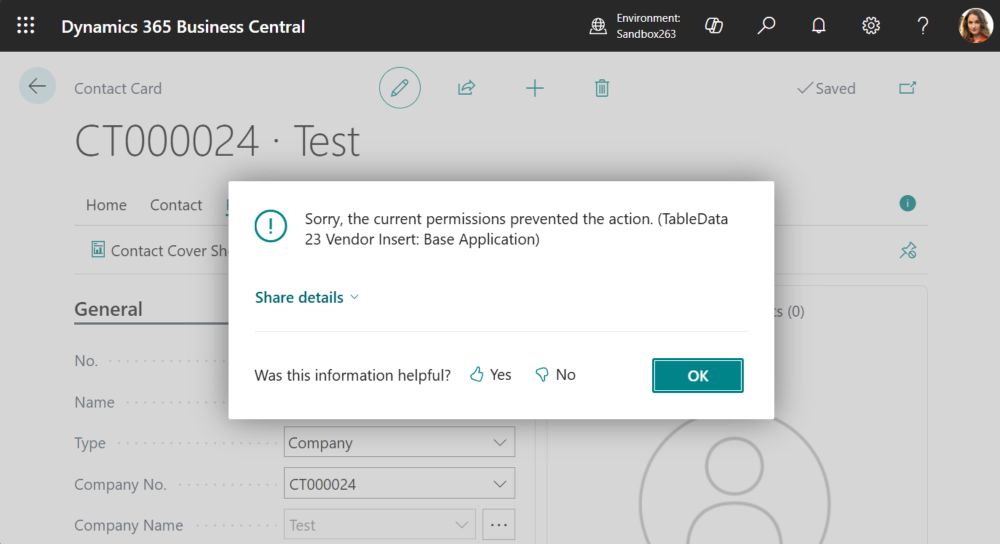Screen dimensions: 1000x544
Task: Click the thumbs up Yes feedback
Action: pyautogui.click(x=490, y=374)
